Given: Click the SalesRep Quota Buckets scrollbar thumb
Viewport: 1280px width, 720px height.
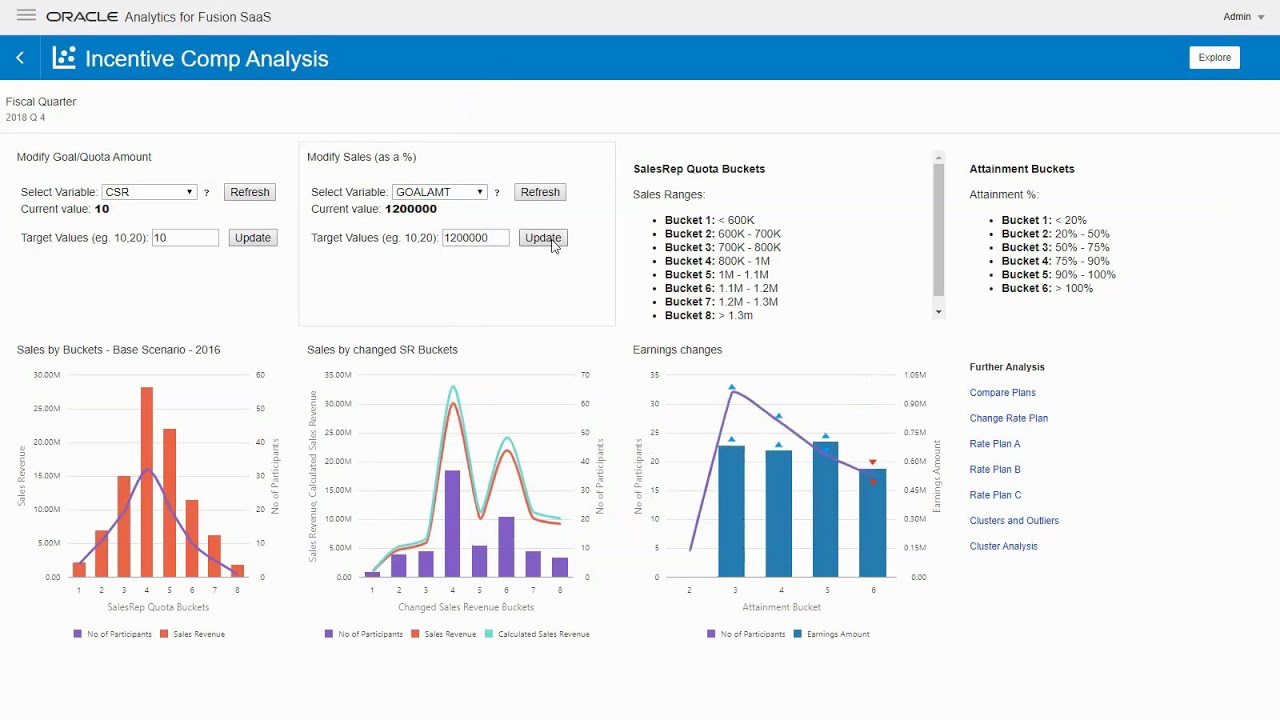Looking at the screenshot, I should pyautogui.click(x=938, y=230).
